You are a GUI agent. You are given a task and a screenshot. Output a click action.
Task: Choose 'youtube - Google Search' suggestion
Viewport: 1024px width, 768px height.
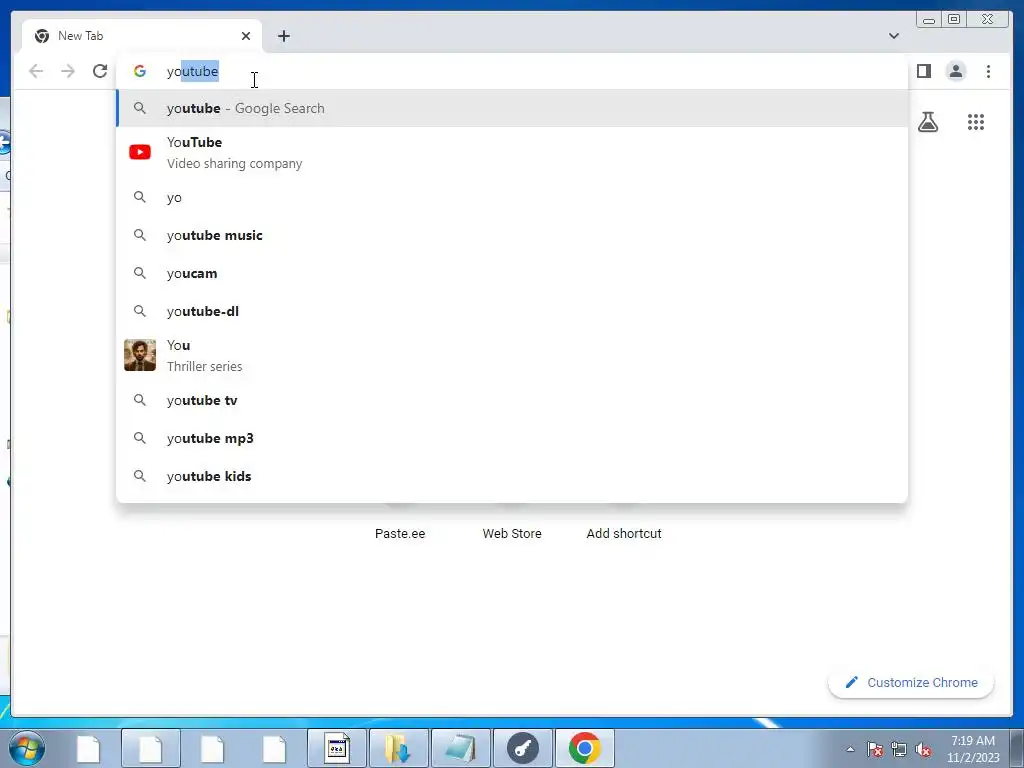click(x=512, y=108)
